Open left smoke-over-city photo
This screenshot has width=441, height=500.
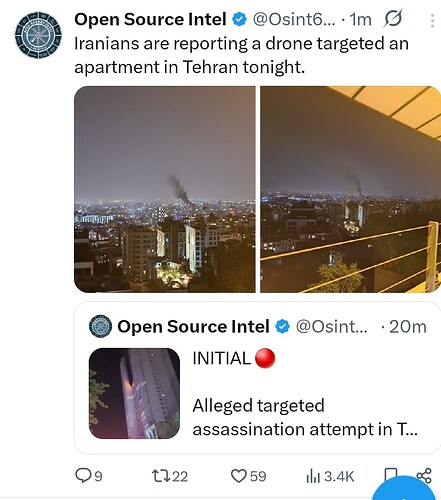tap(165, 189)
